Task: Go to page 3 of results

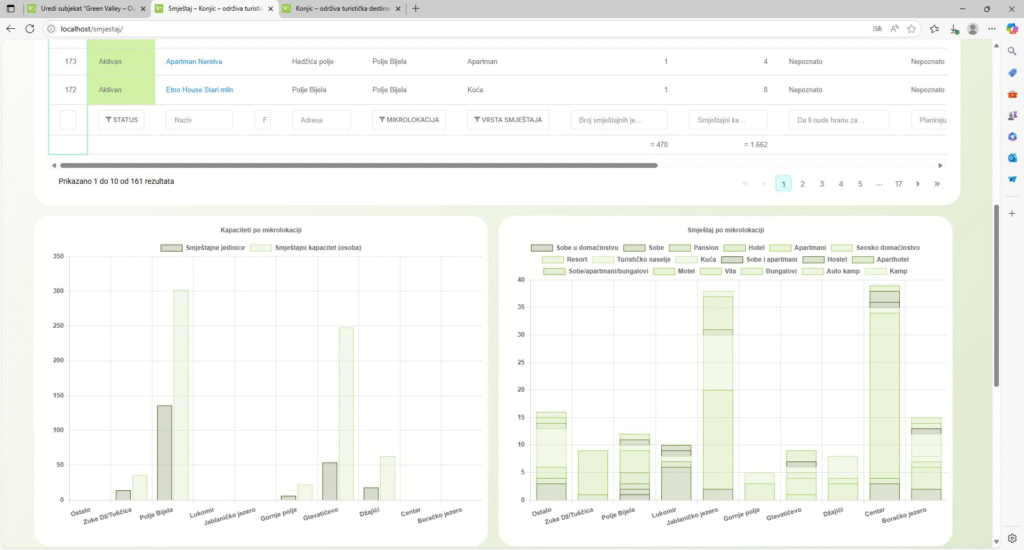Action: pos(822,184)
